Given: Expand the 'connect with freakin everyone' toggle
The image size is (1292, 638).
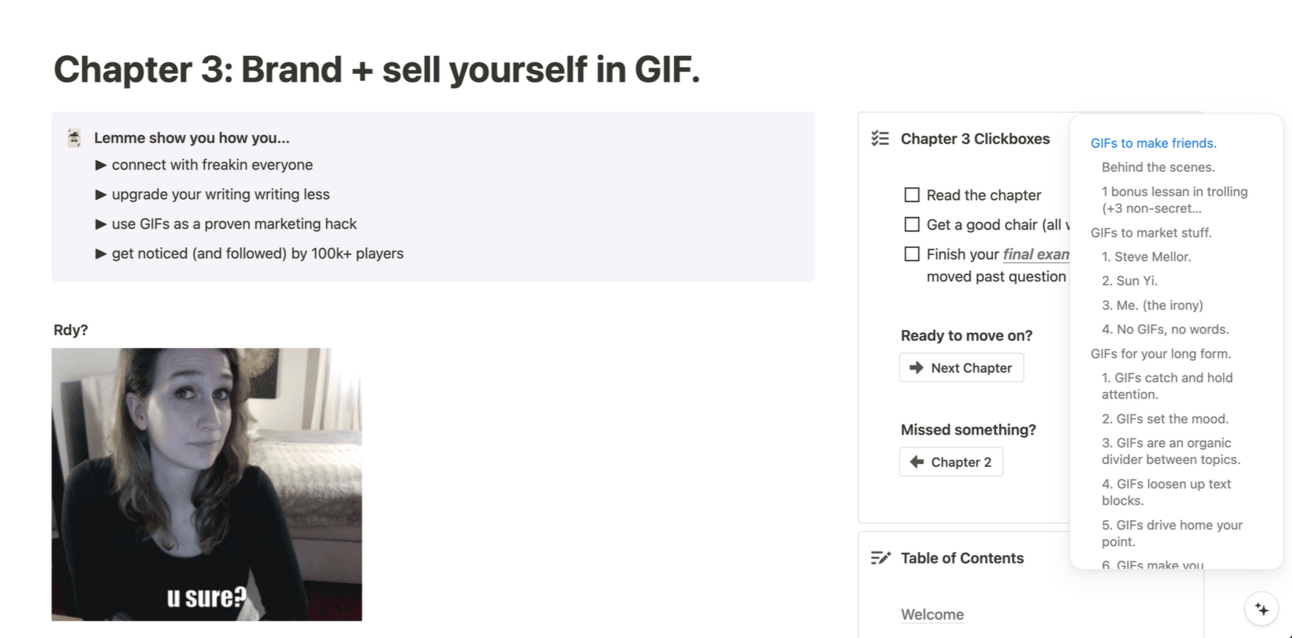Looking at the screenshot, I should click(101, 165).
